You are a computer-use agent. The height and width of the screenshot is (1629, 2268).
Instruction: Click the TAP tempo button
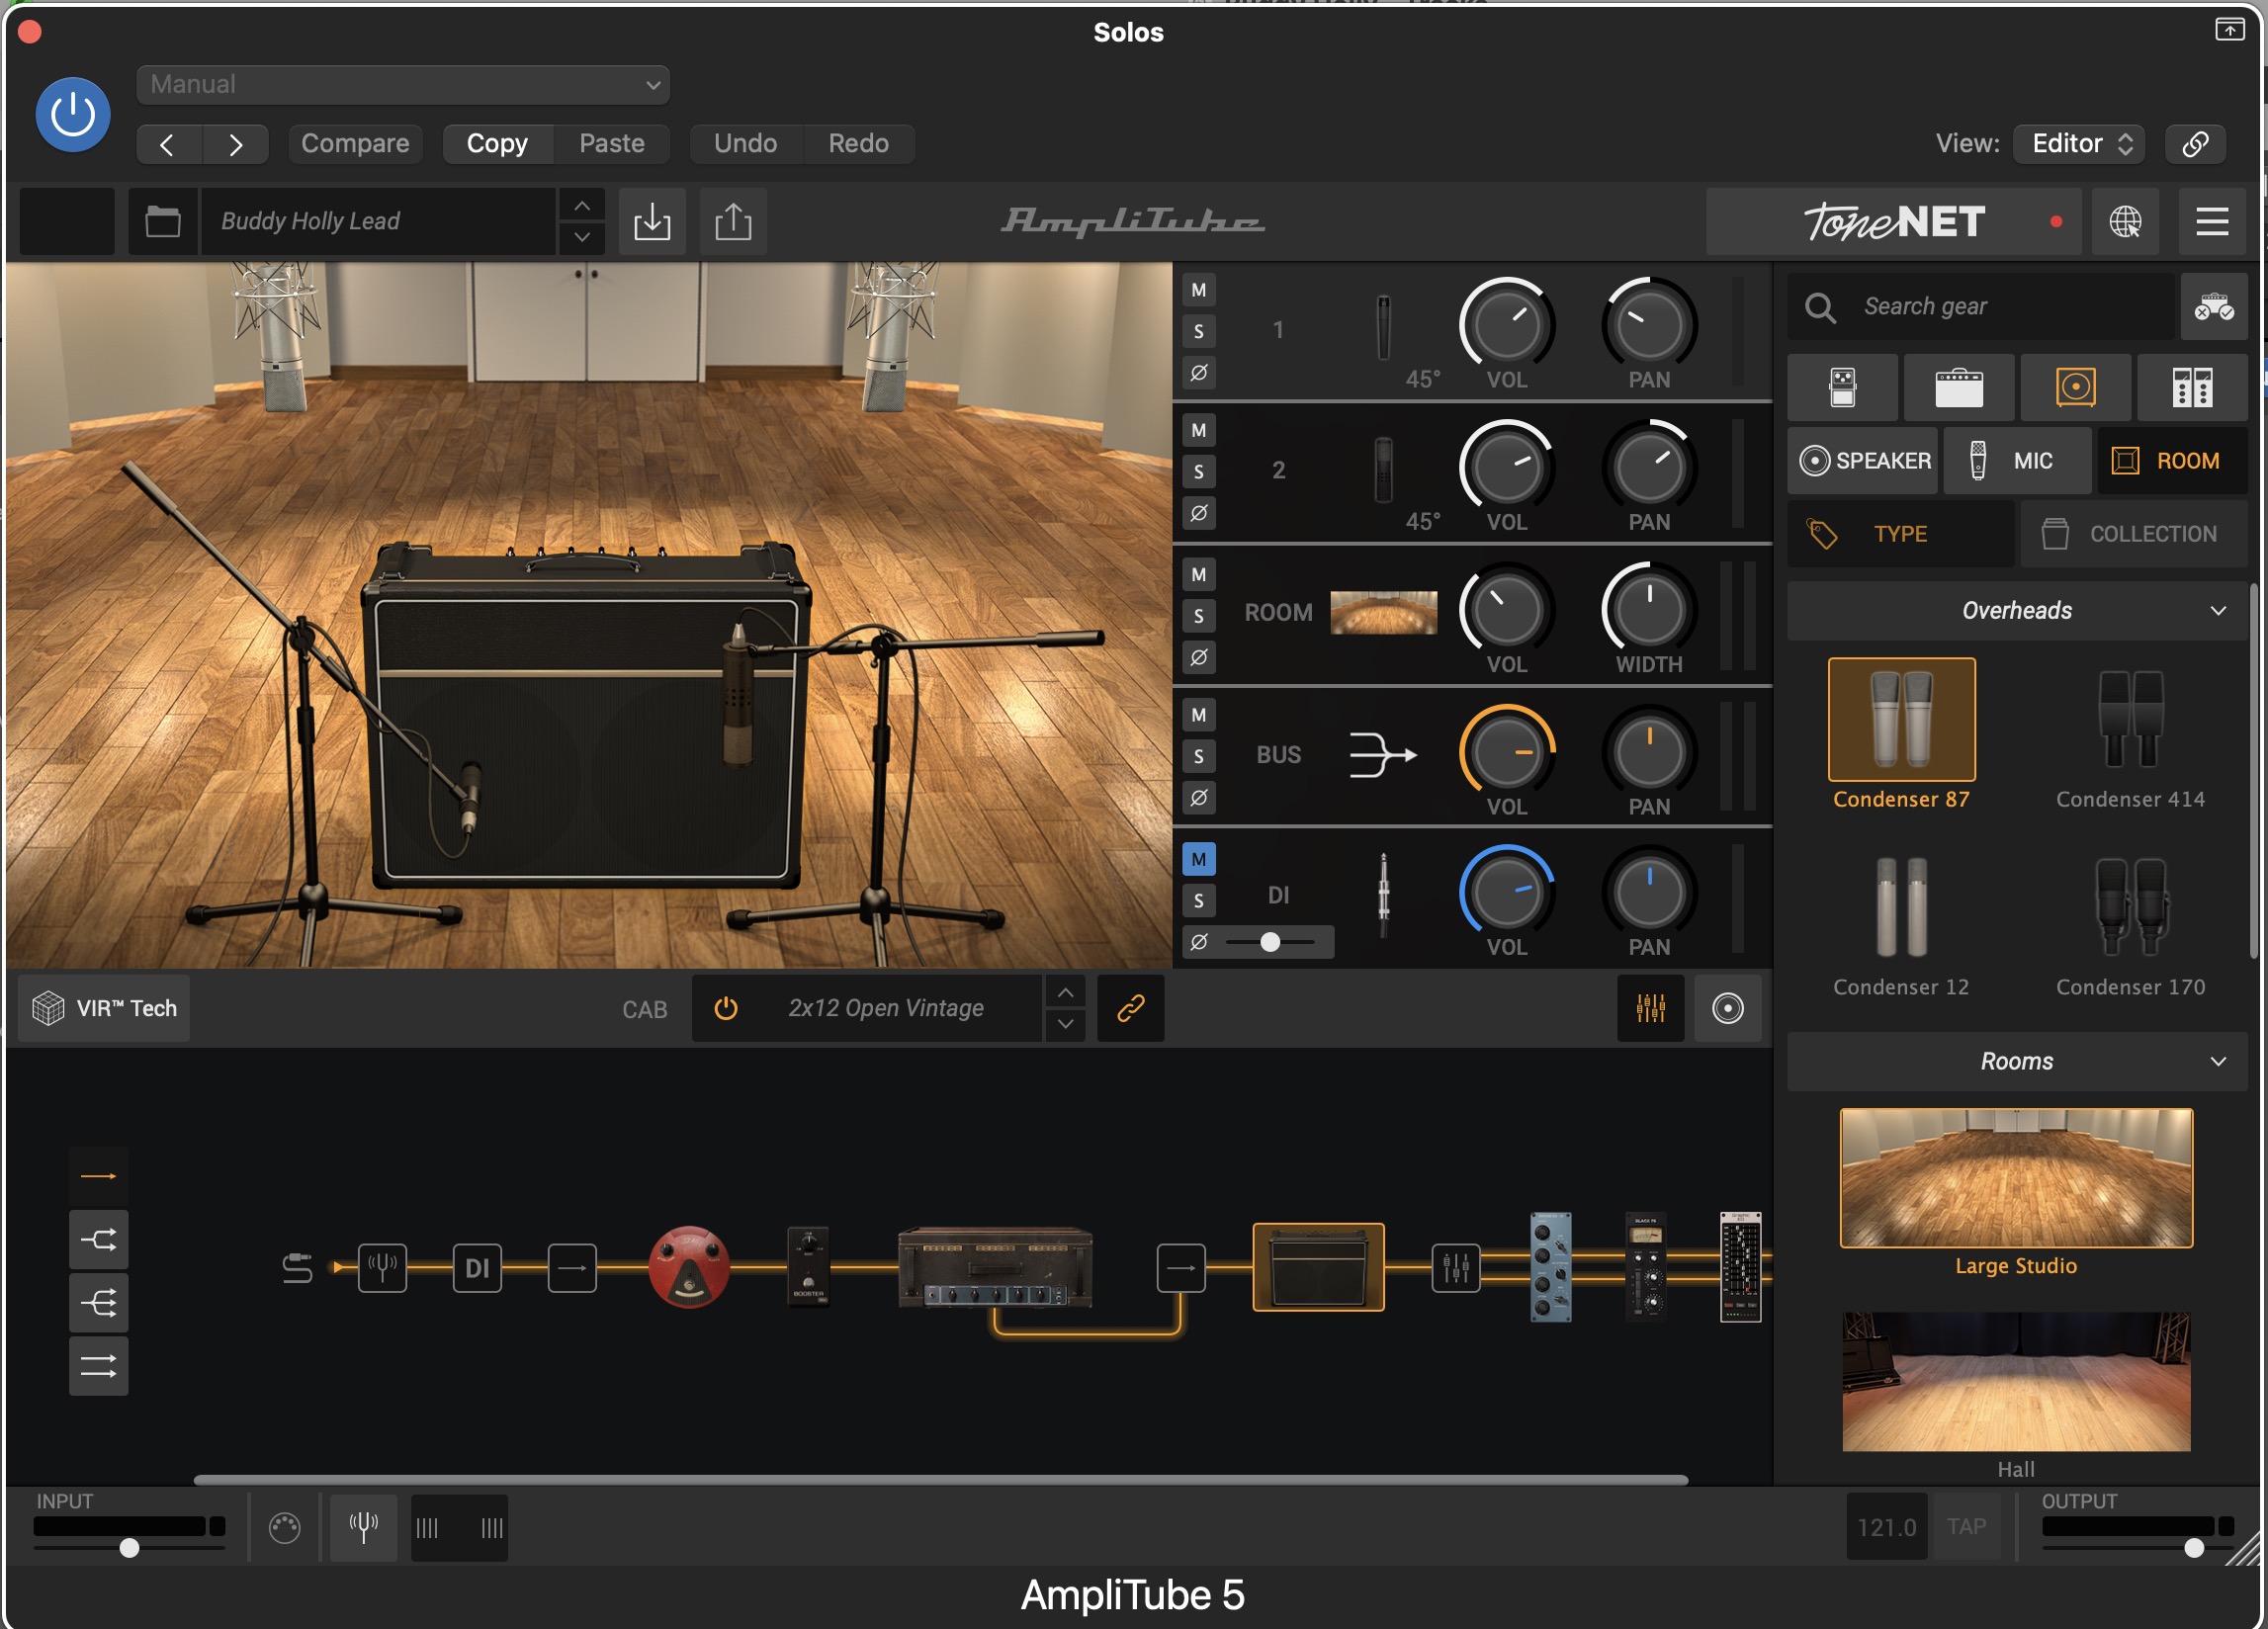[1966, 1527]
